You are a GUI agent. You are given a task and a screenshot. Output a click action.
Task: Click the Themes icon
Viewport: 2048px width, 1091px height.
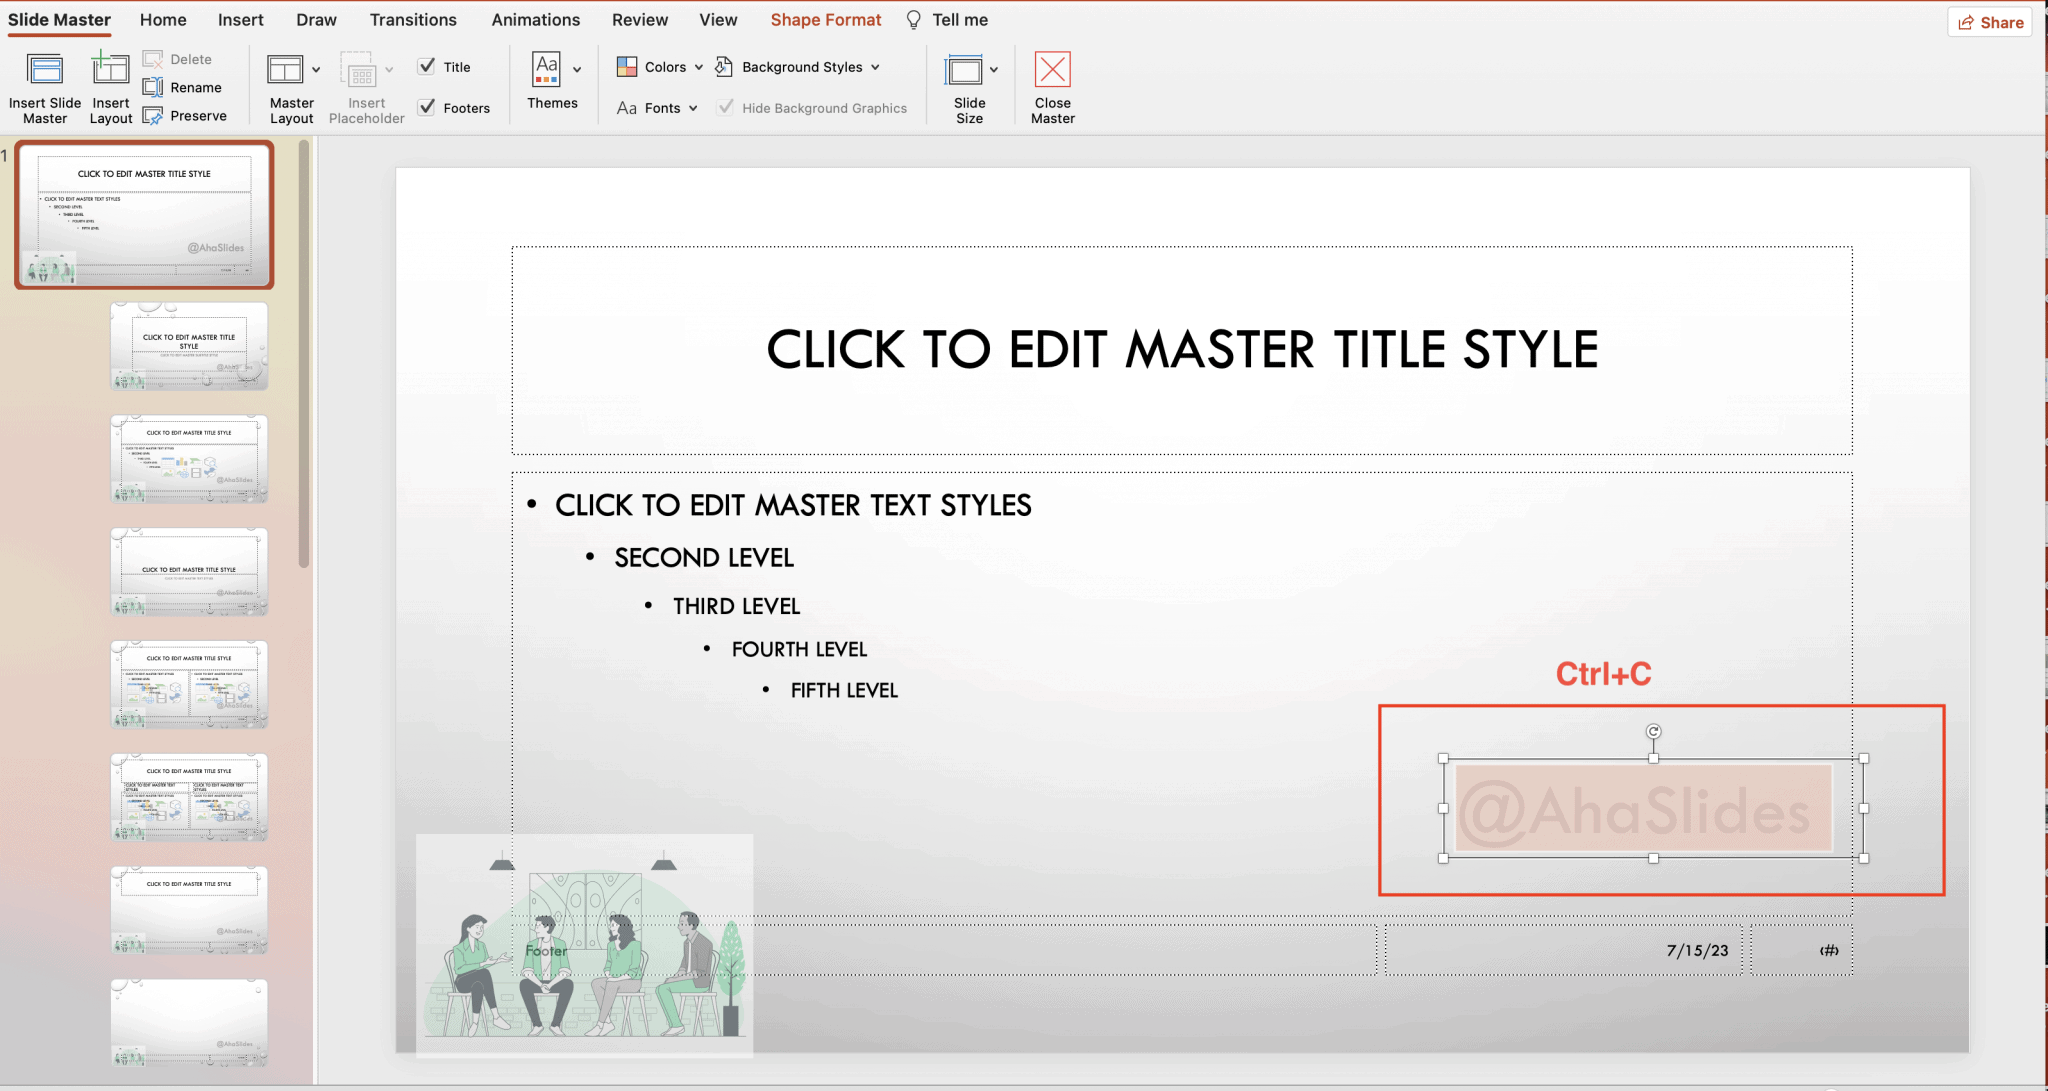pyautogui.click(x=546, y=70)
